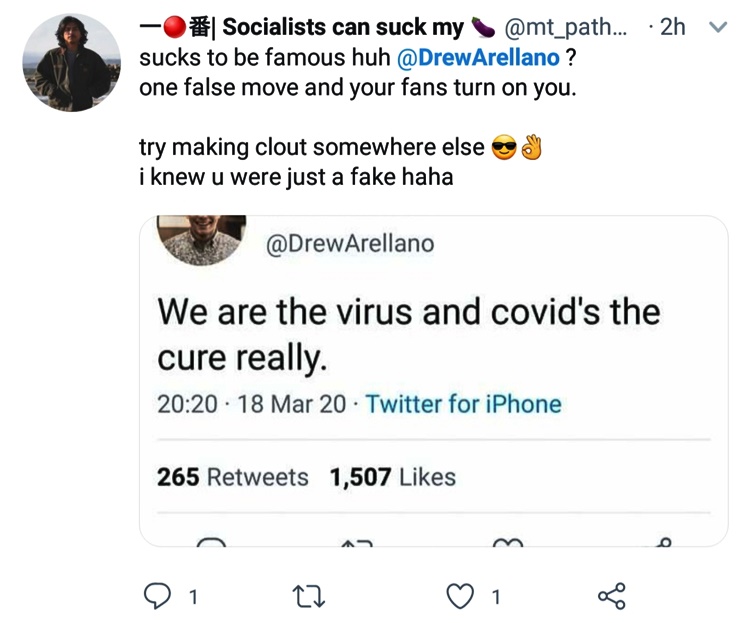Like the tweet with the heart icon
This screenshot has height=623, width=750.
point(461,597)
